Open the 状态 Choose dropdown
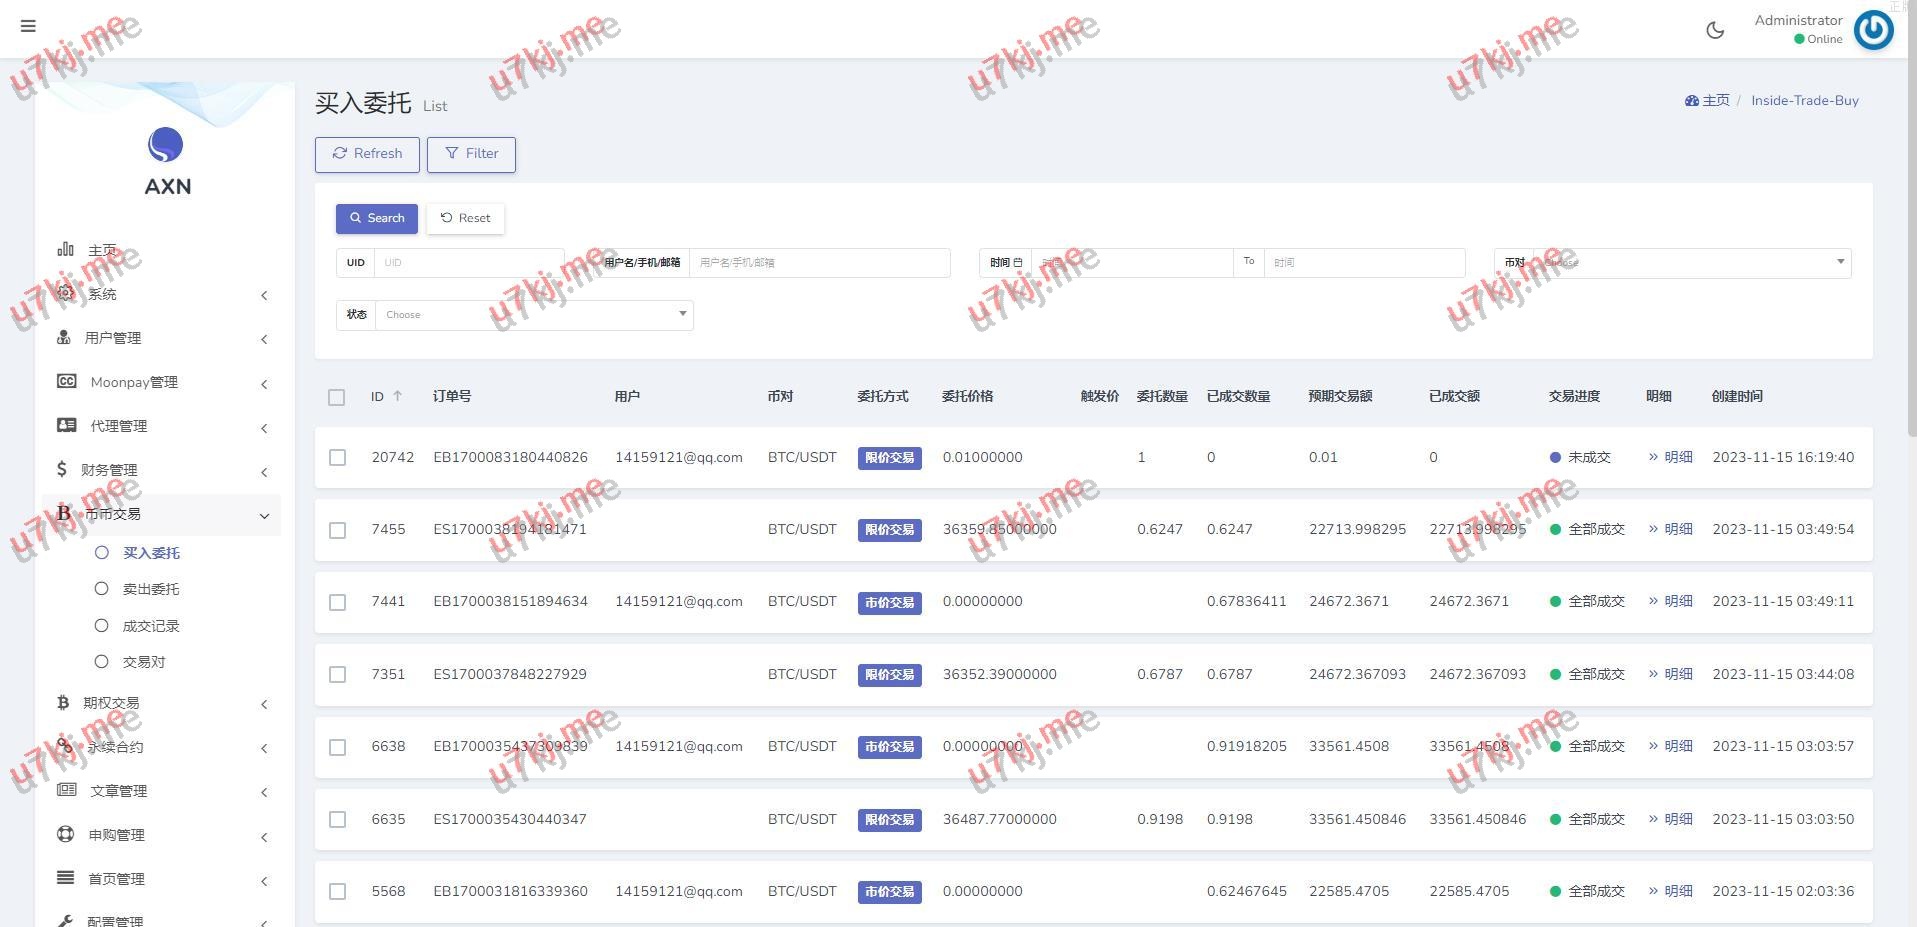The width and height of the screenshot is (1917, 927). point(534,315)
